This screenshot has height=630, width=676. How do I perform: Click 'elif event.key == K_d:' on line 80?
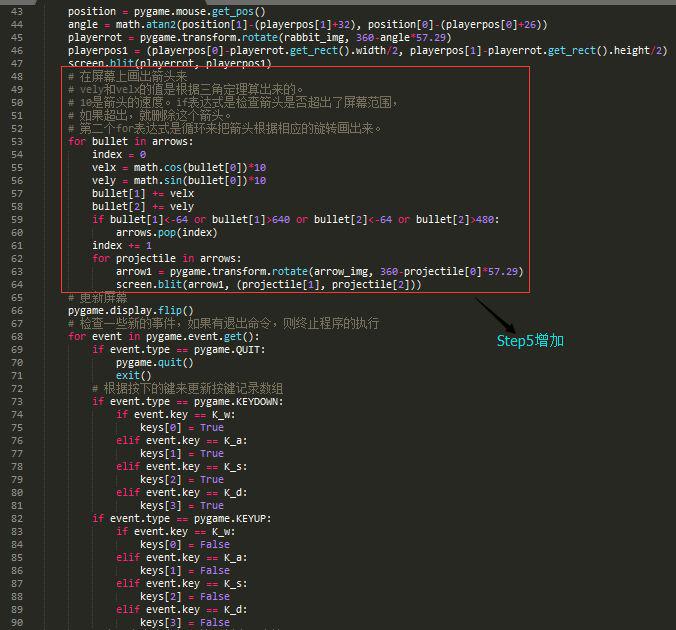pos(182,492)
